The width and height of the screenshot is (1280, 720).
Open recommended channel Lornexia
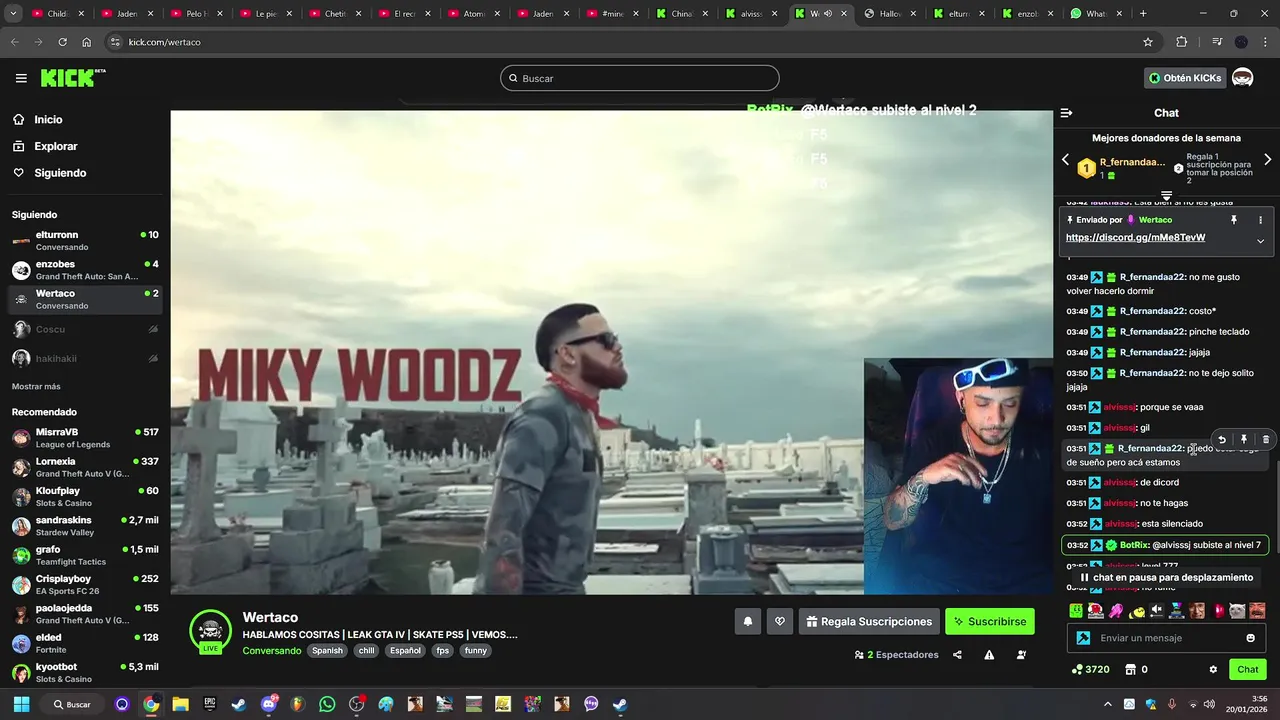tap(85, 467)
